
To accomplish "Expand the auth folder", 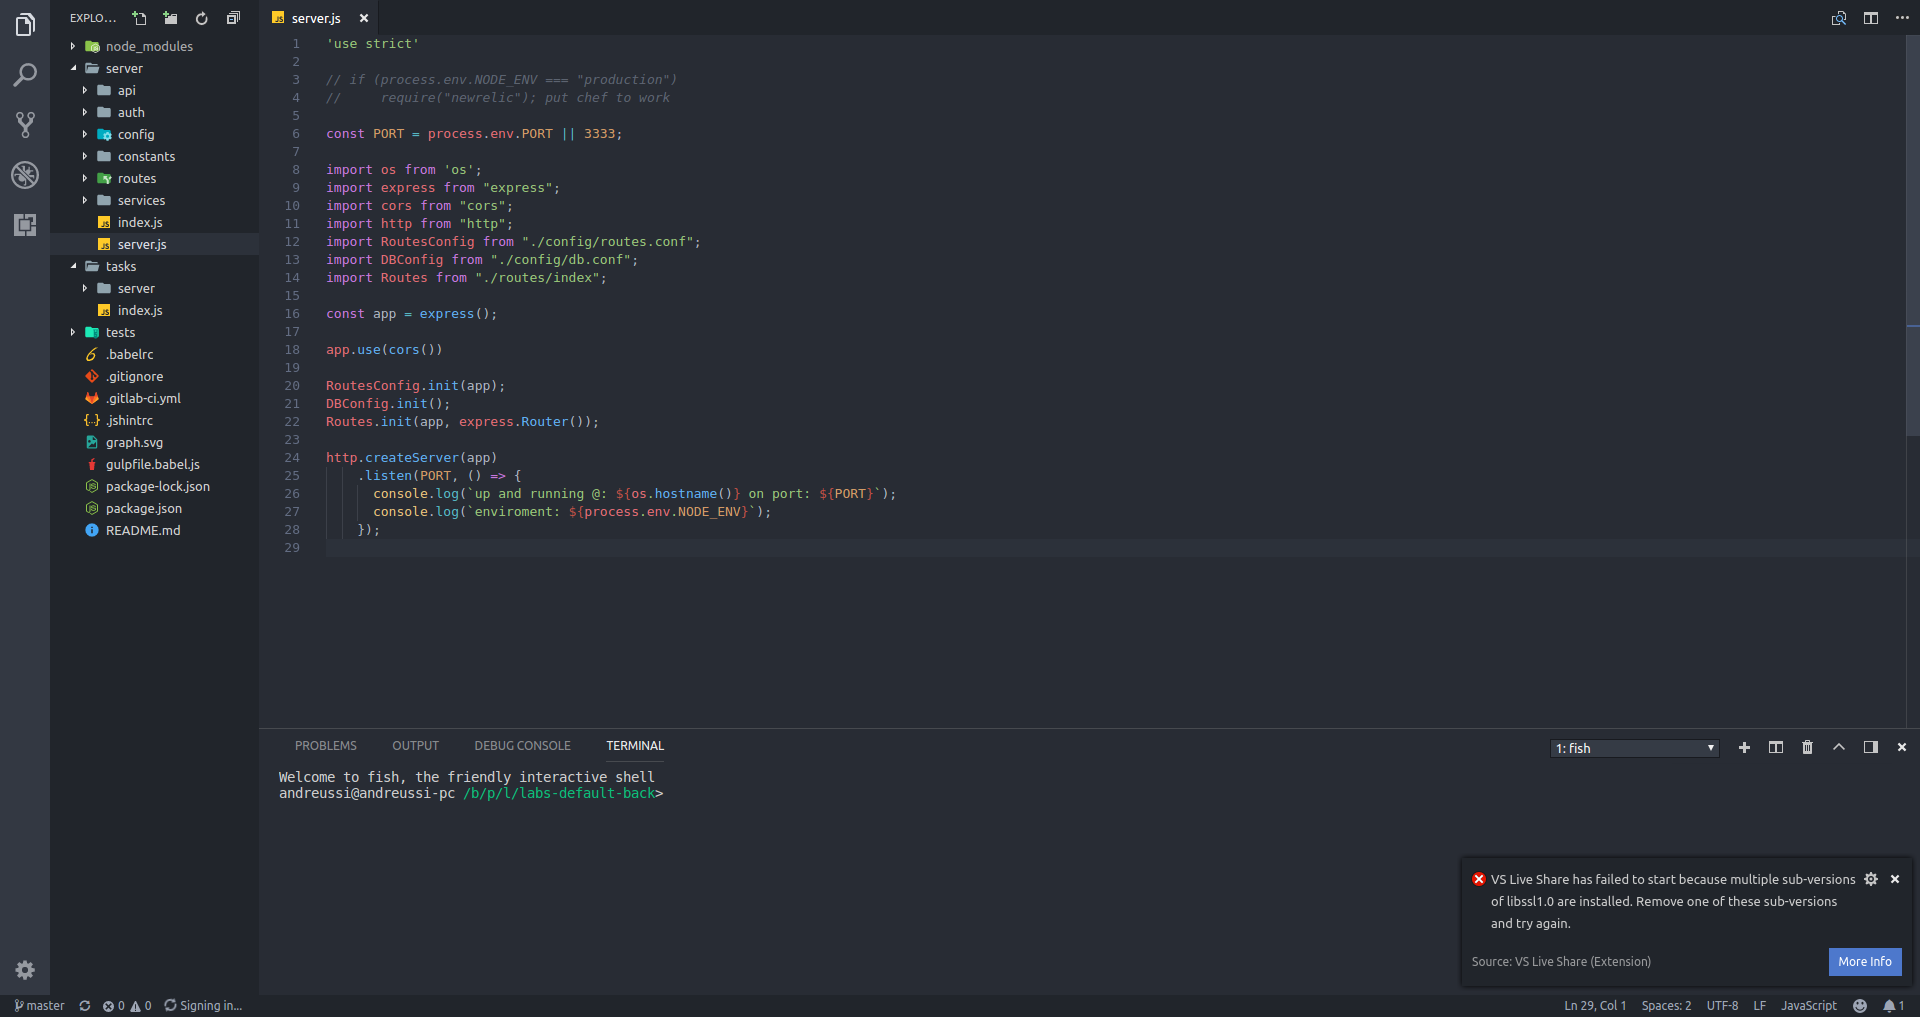I will 155,112.
